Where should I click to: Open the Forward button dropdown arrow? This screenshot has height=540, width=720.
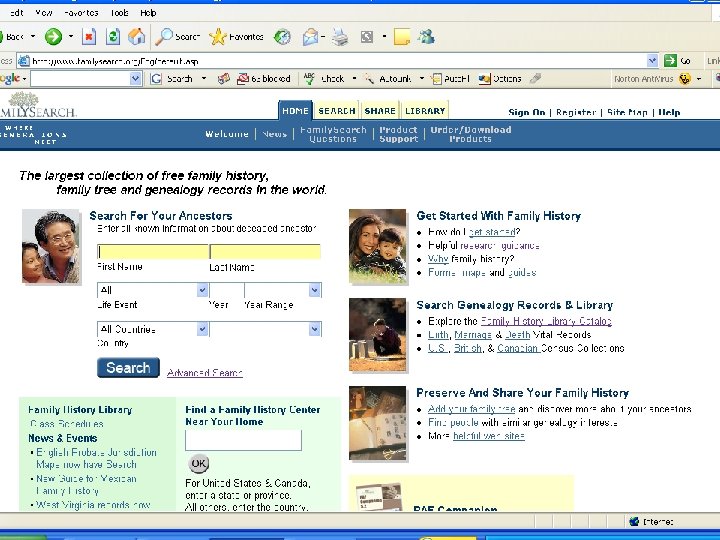coord(71,36)
